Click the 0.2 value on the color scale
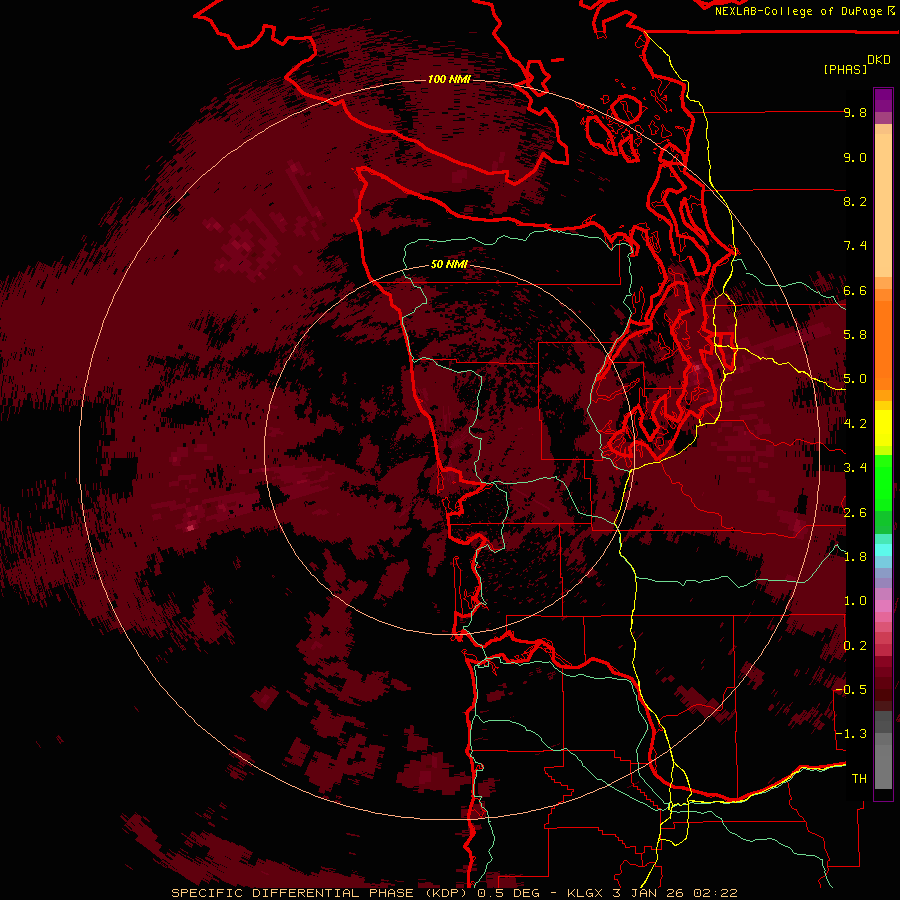The height and width of the screenshot is (900, 900). tap(855, 646)
